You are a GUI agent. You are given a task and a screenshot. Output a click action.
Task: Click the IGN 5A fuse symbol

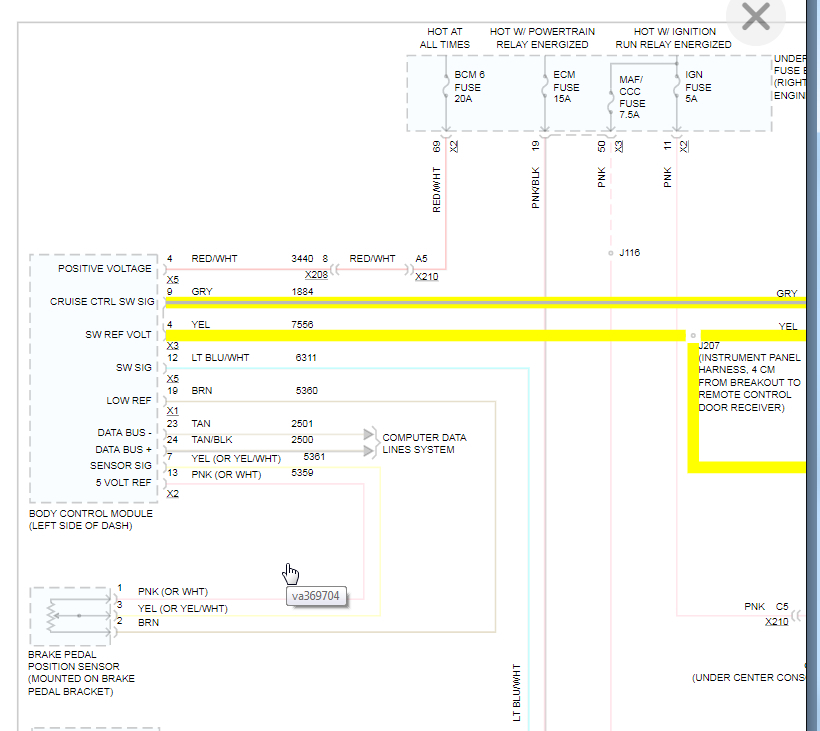point(677,88)
